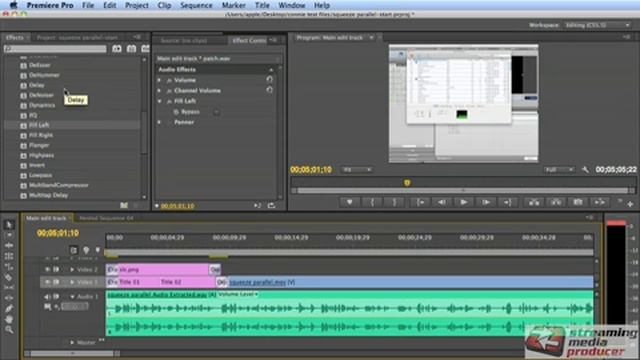Open the Program monitor settings wrench
640x360 pixels.
coord(585,169)
